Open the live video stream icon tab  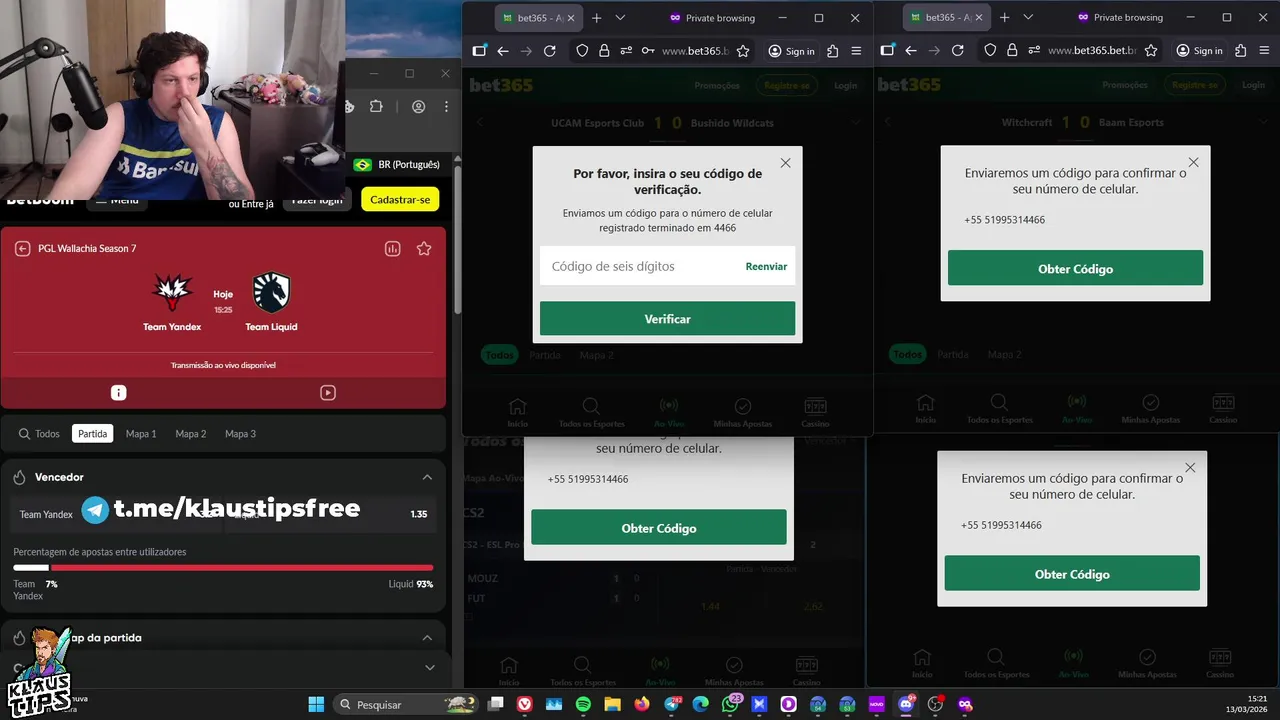(328, 393)
